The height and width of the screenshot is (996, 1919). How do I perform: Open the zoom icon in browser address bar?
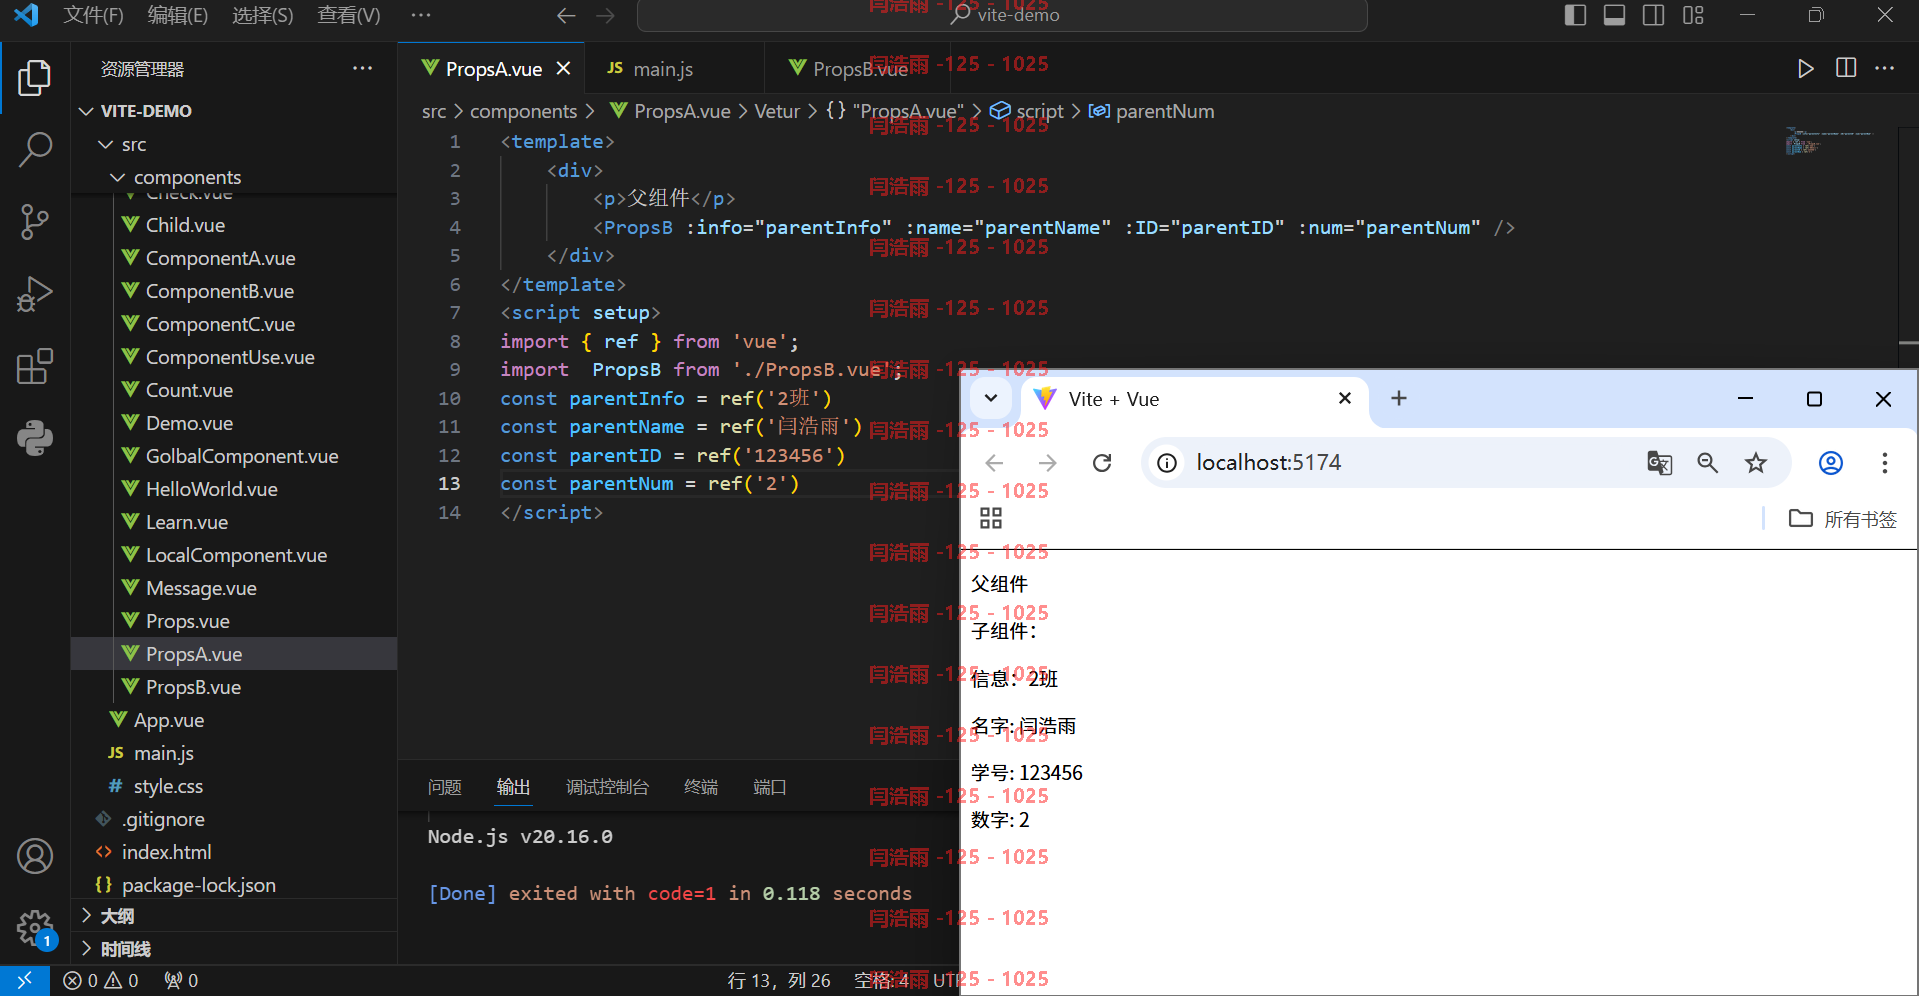tap(1707, 463)
